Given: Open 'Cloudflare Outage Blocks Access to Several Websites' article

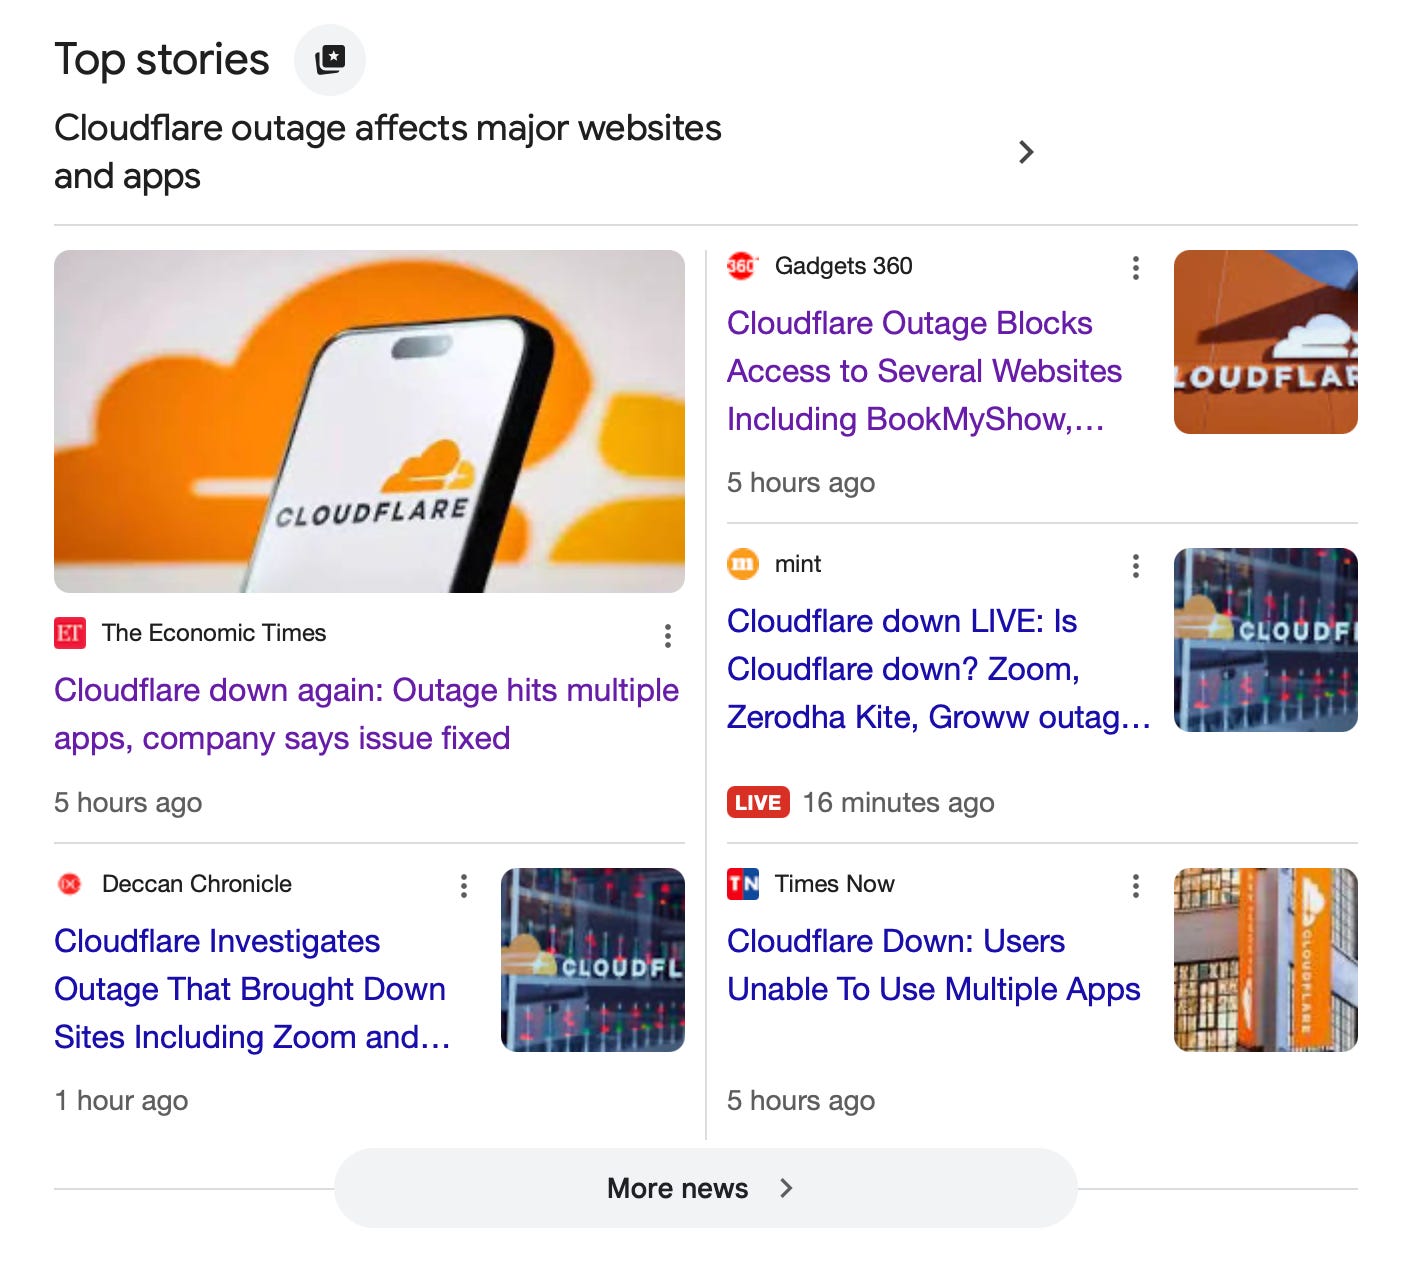Looking at the screenshot, I should 925,371.
